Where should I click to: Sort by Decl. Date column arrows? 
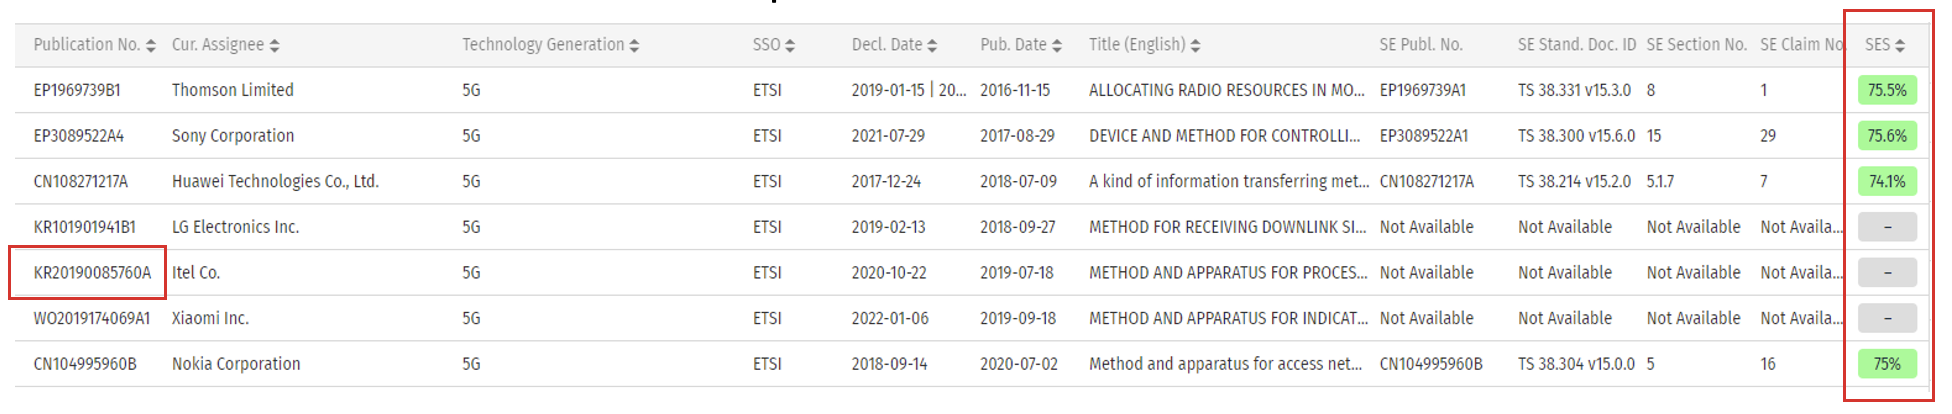[932, 46]
